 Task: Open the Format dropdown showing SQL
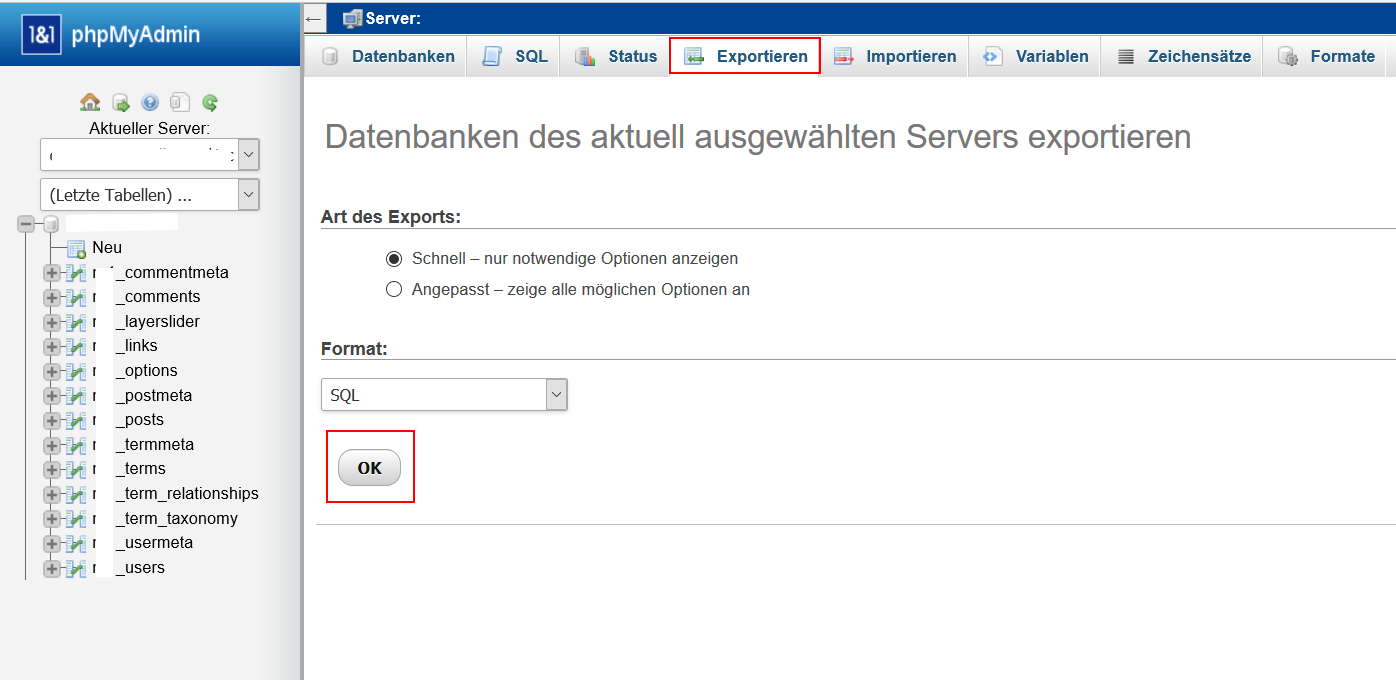[x=556, y=394]
